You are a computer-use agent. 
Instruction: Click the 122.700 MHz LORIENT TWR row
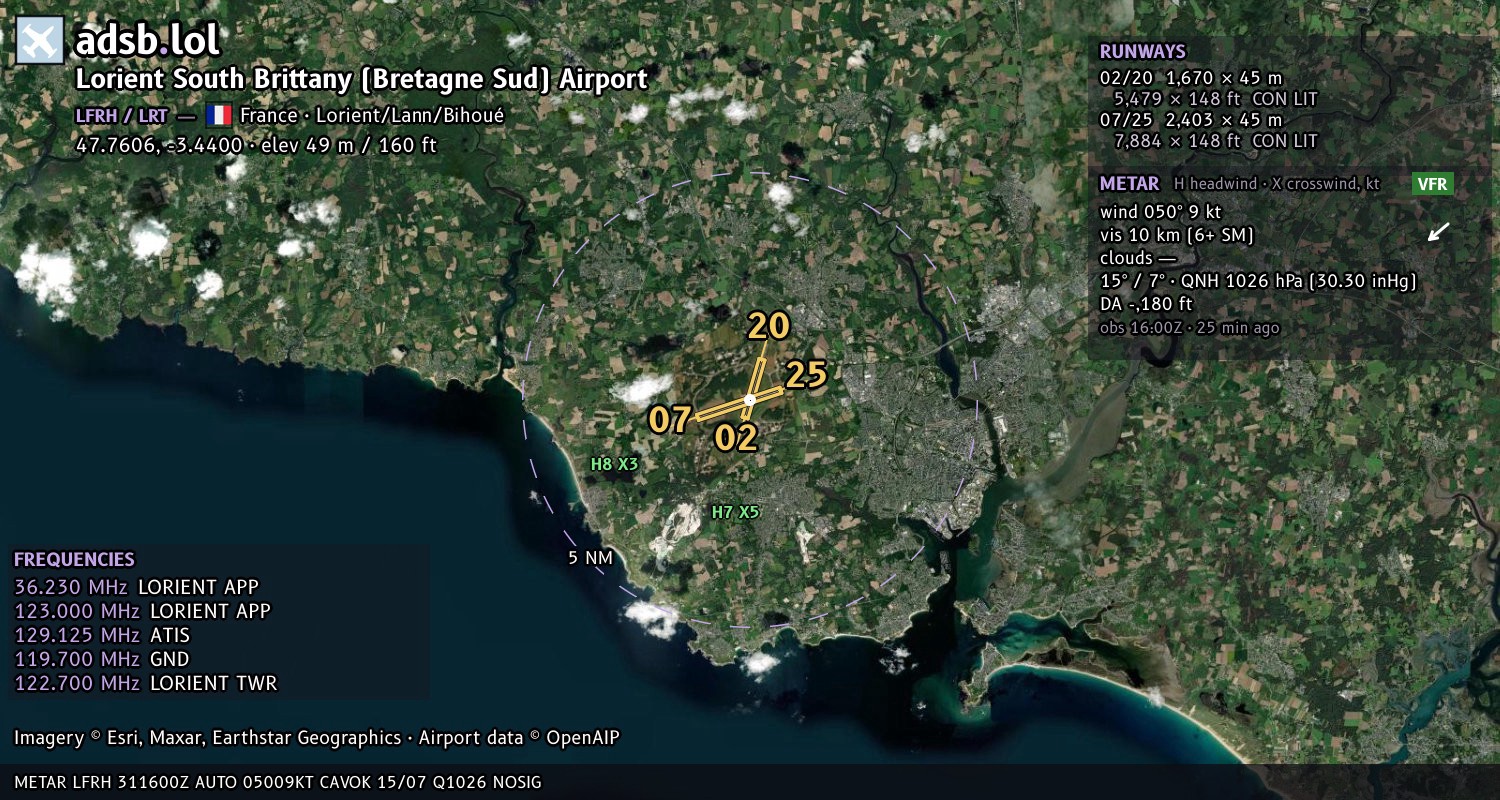pyautogui.click(x=146, y=683)
